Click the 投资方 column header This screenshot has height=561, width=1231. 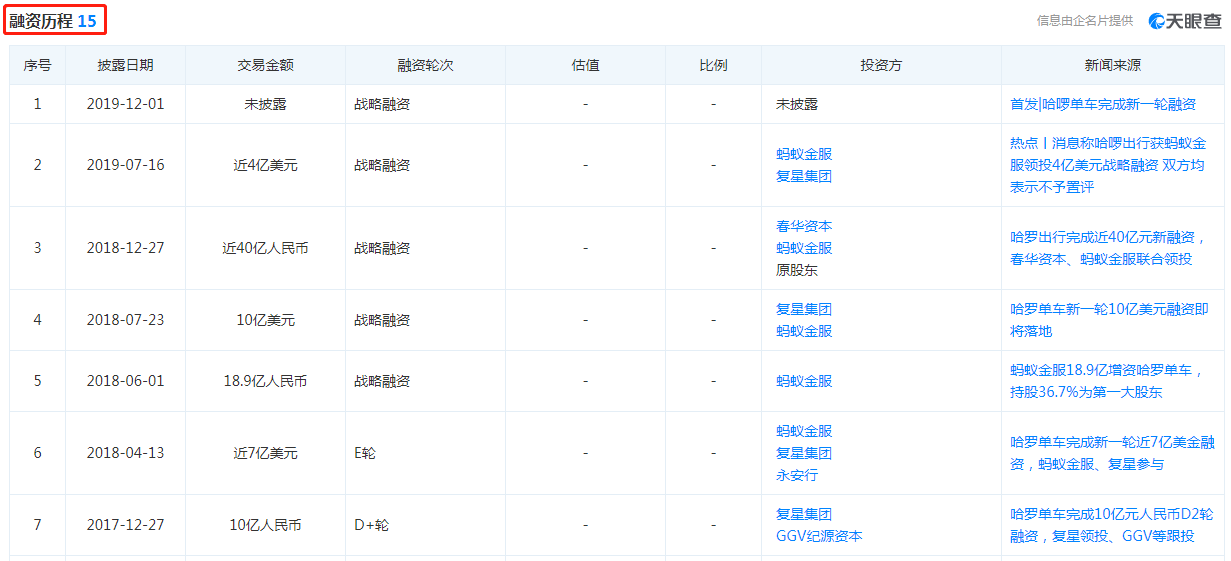(881, 65)
